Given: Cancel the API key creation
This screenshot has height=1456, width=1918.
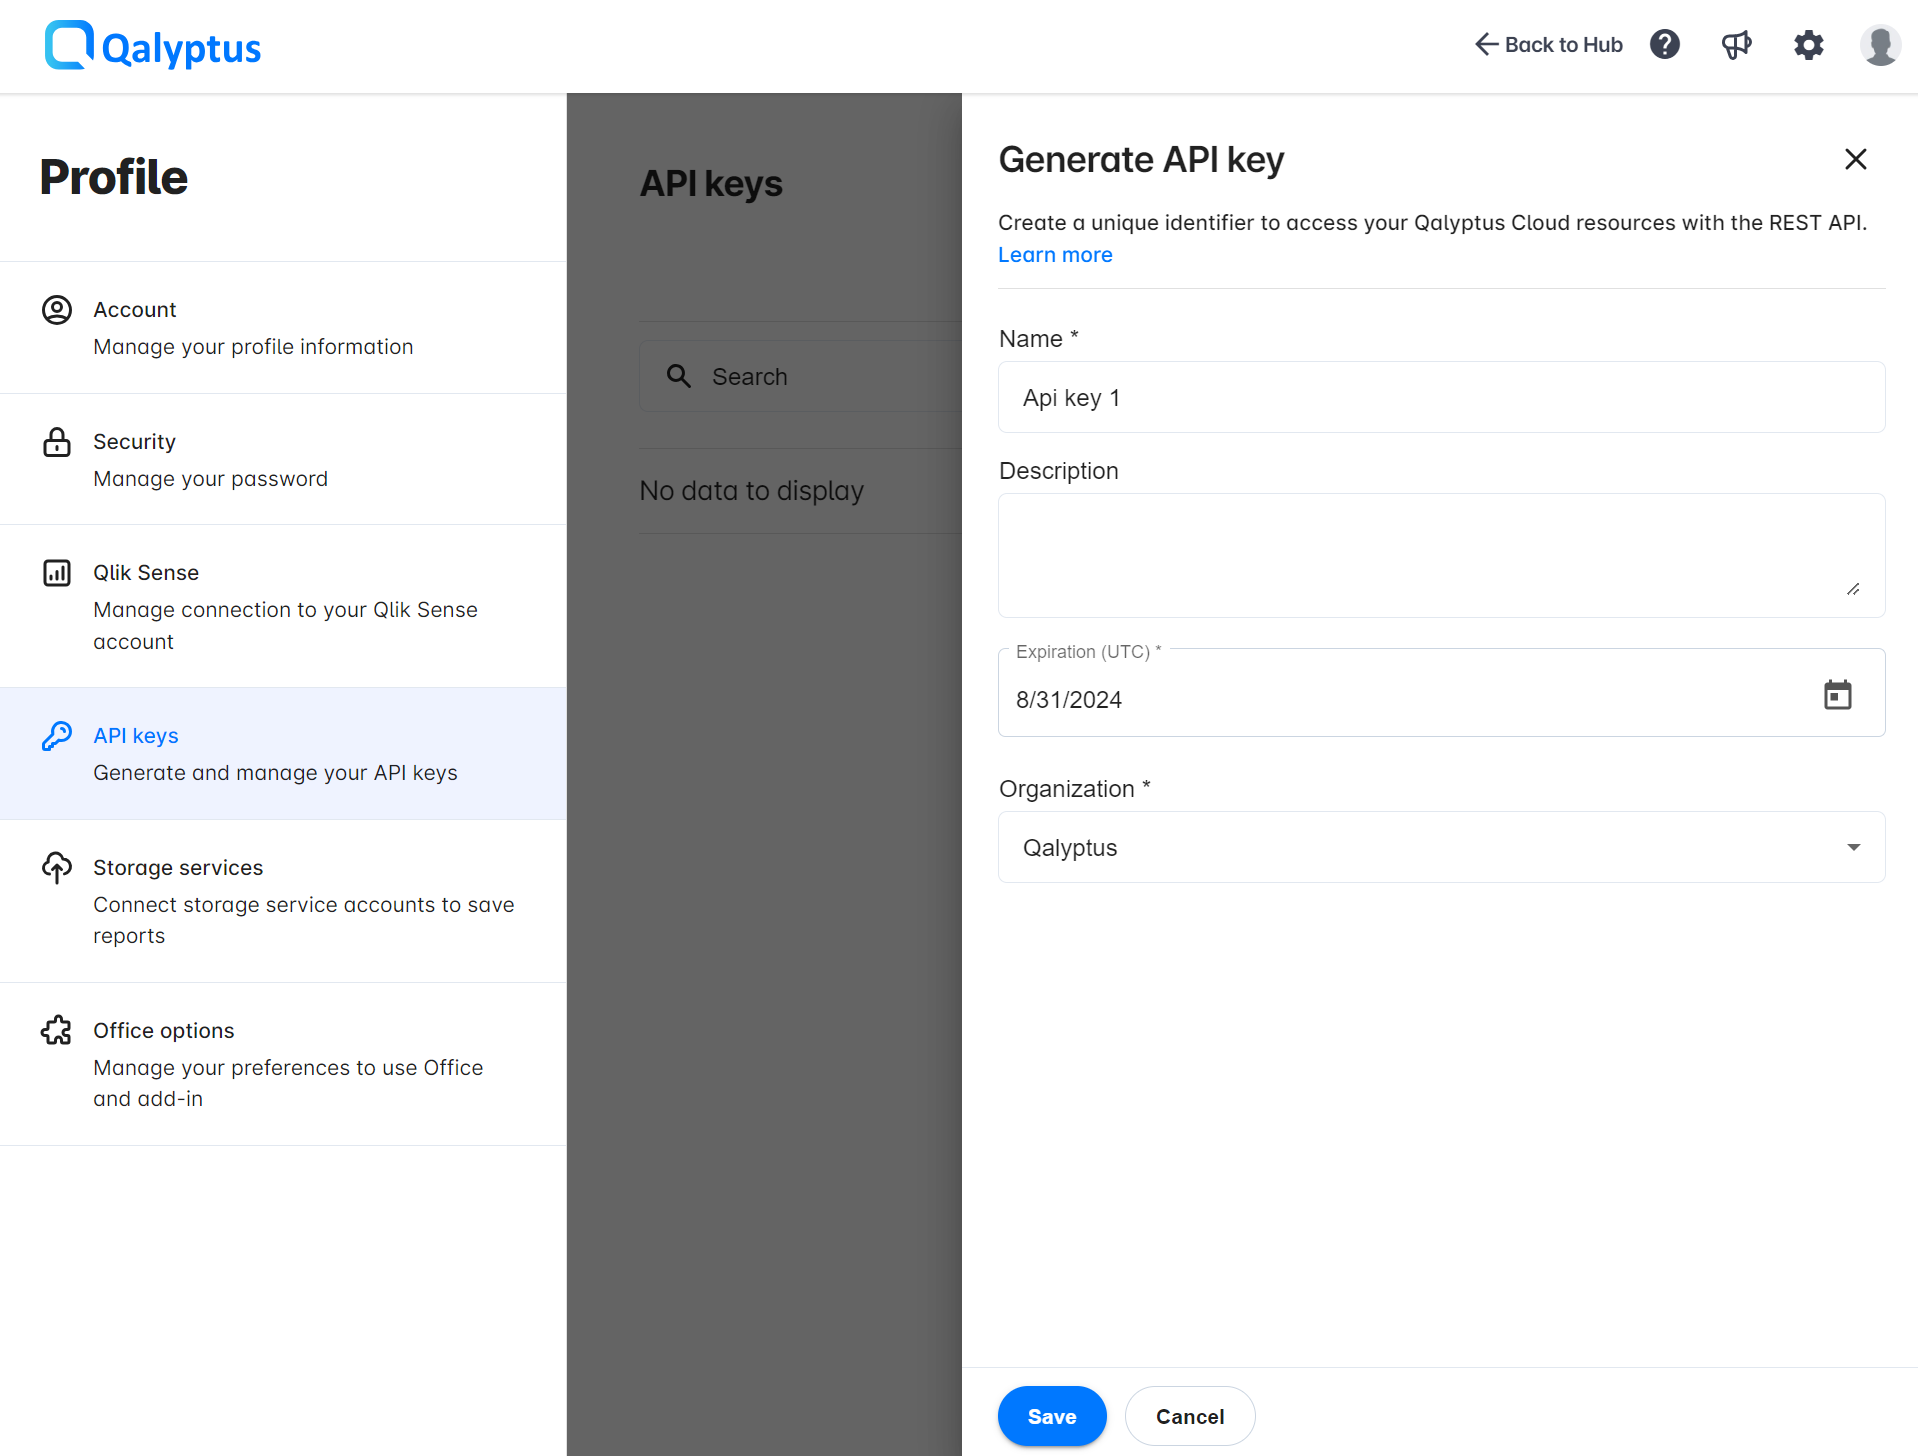Looking at the screenshot, I should tap(1189, 1415).
